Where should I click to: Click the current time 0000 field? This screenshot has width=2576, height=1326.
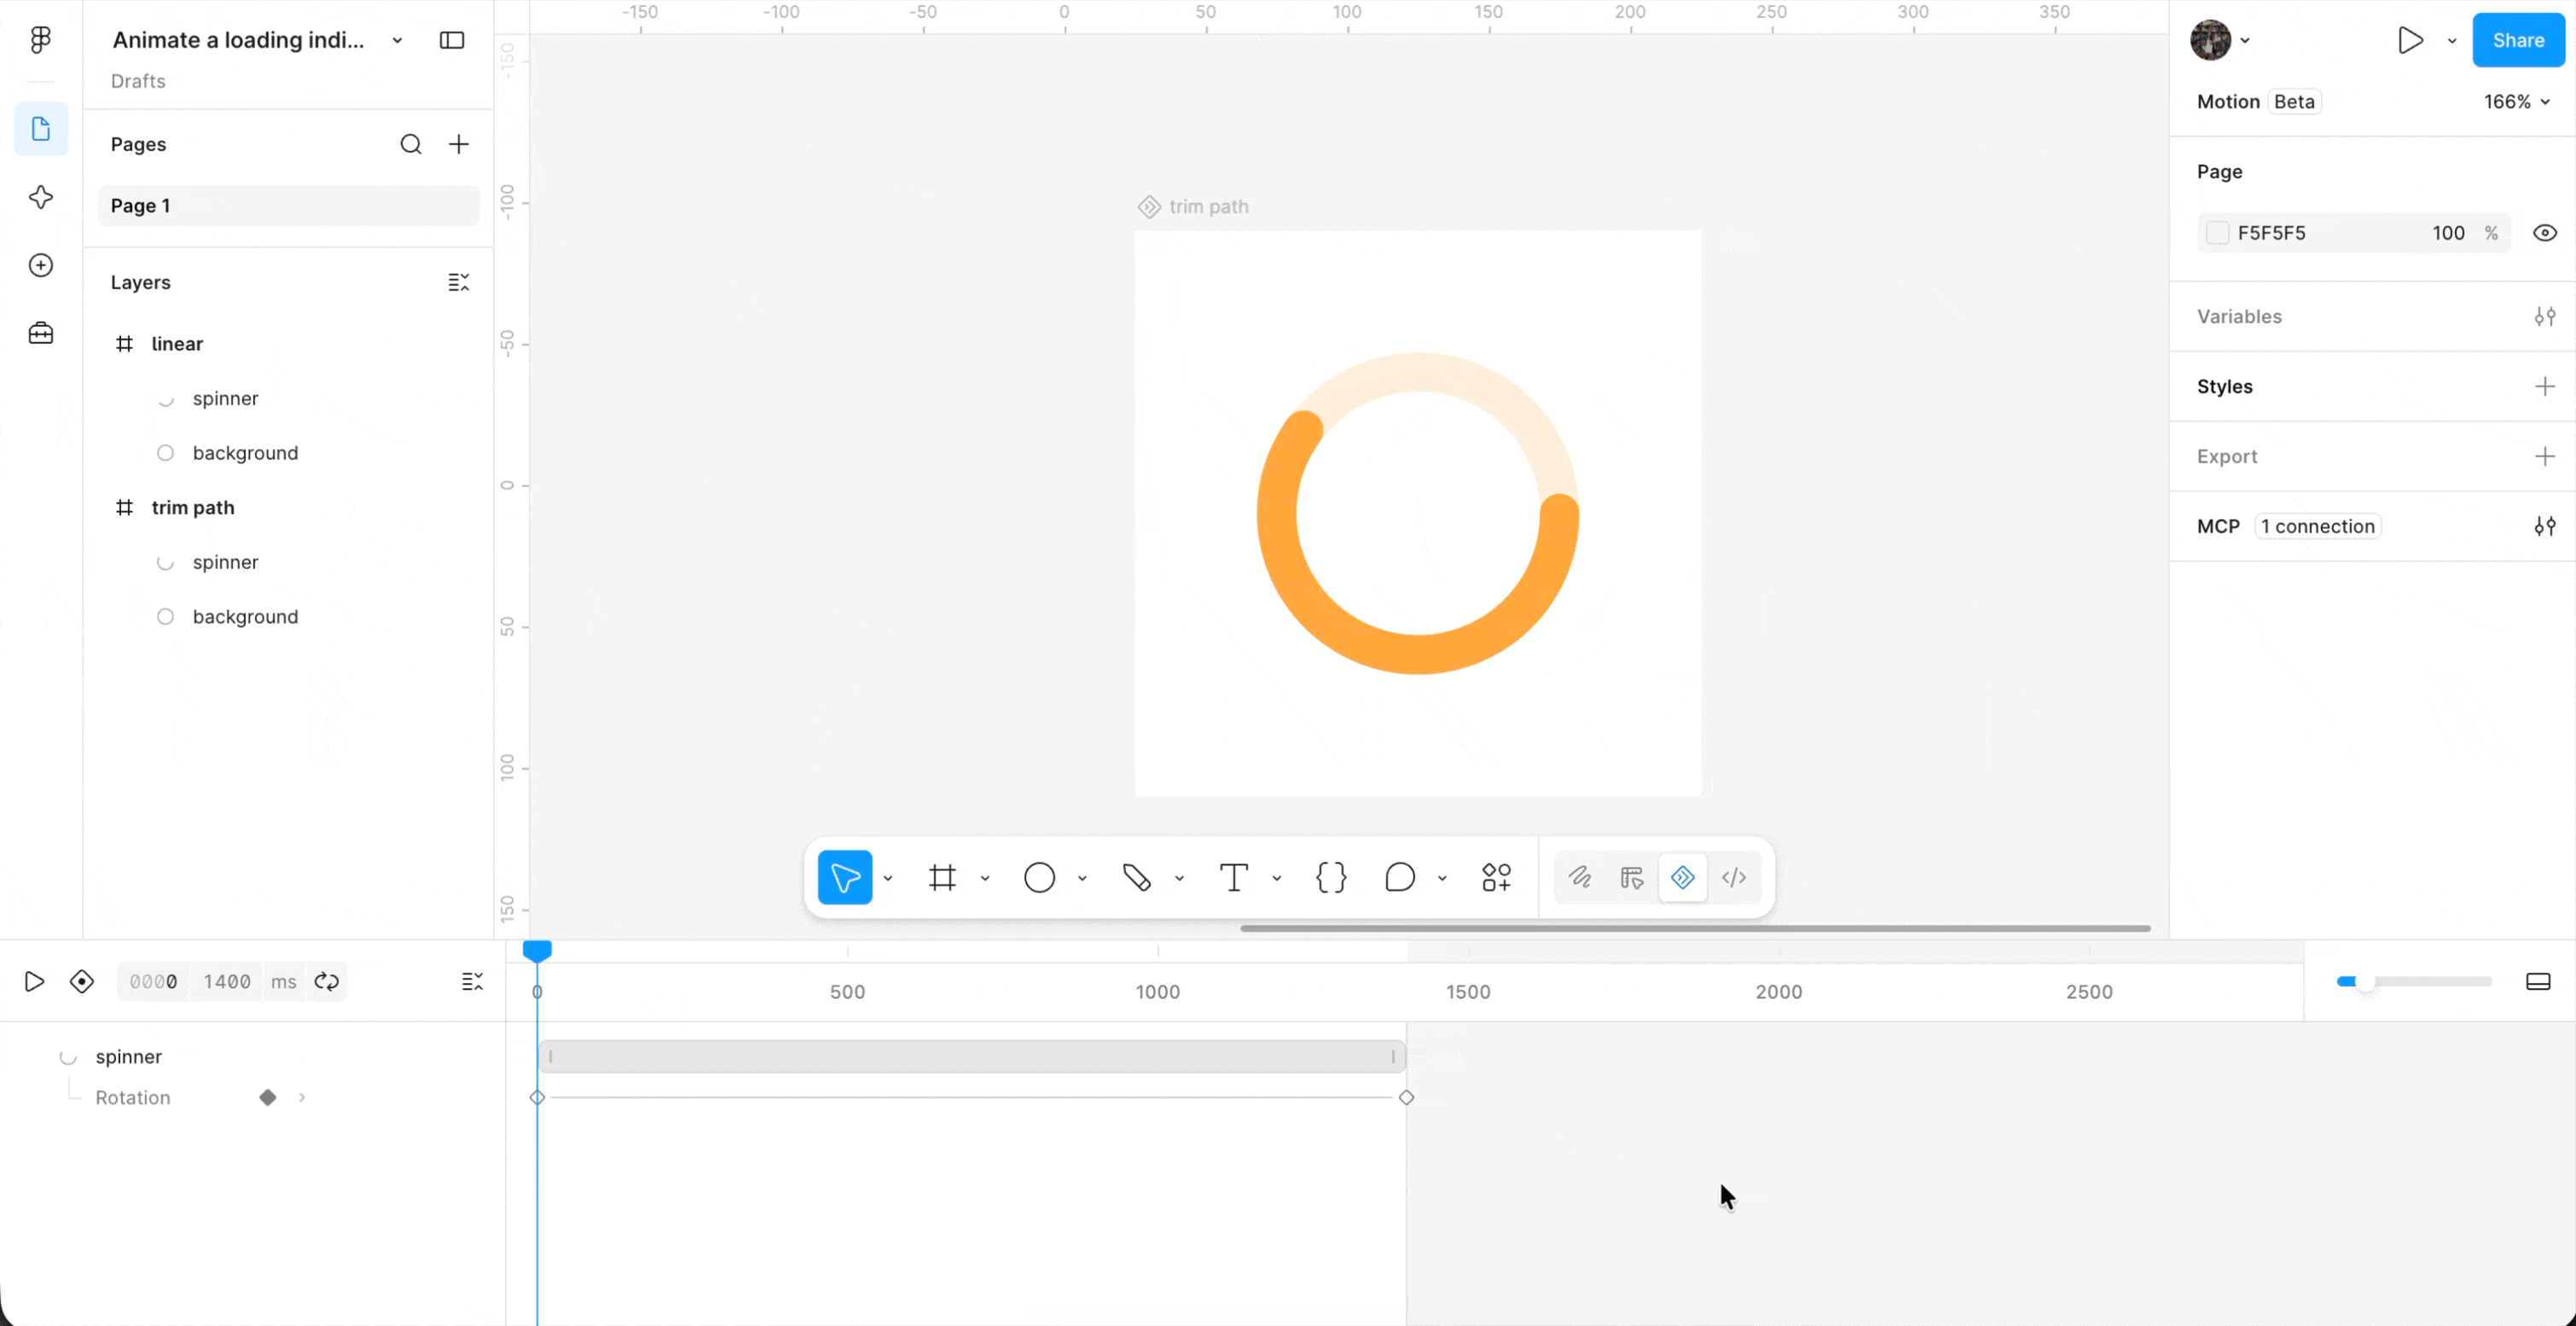coord(154,982)
